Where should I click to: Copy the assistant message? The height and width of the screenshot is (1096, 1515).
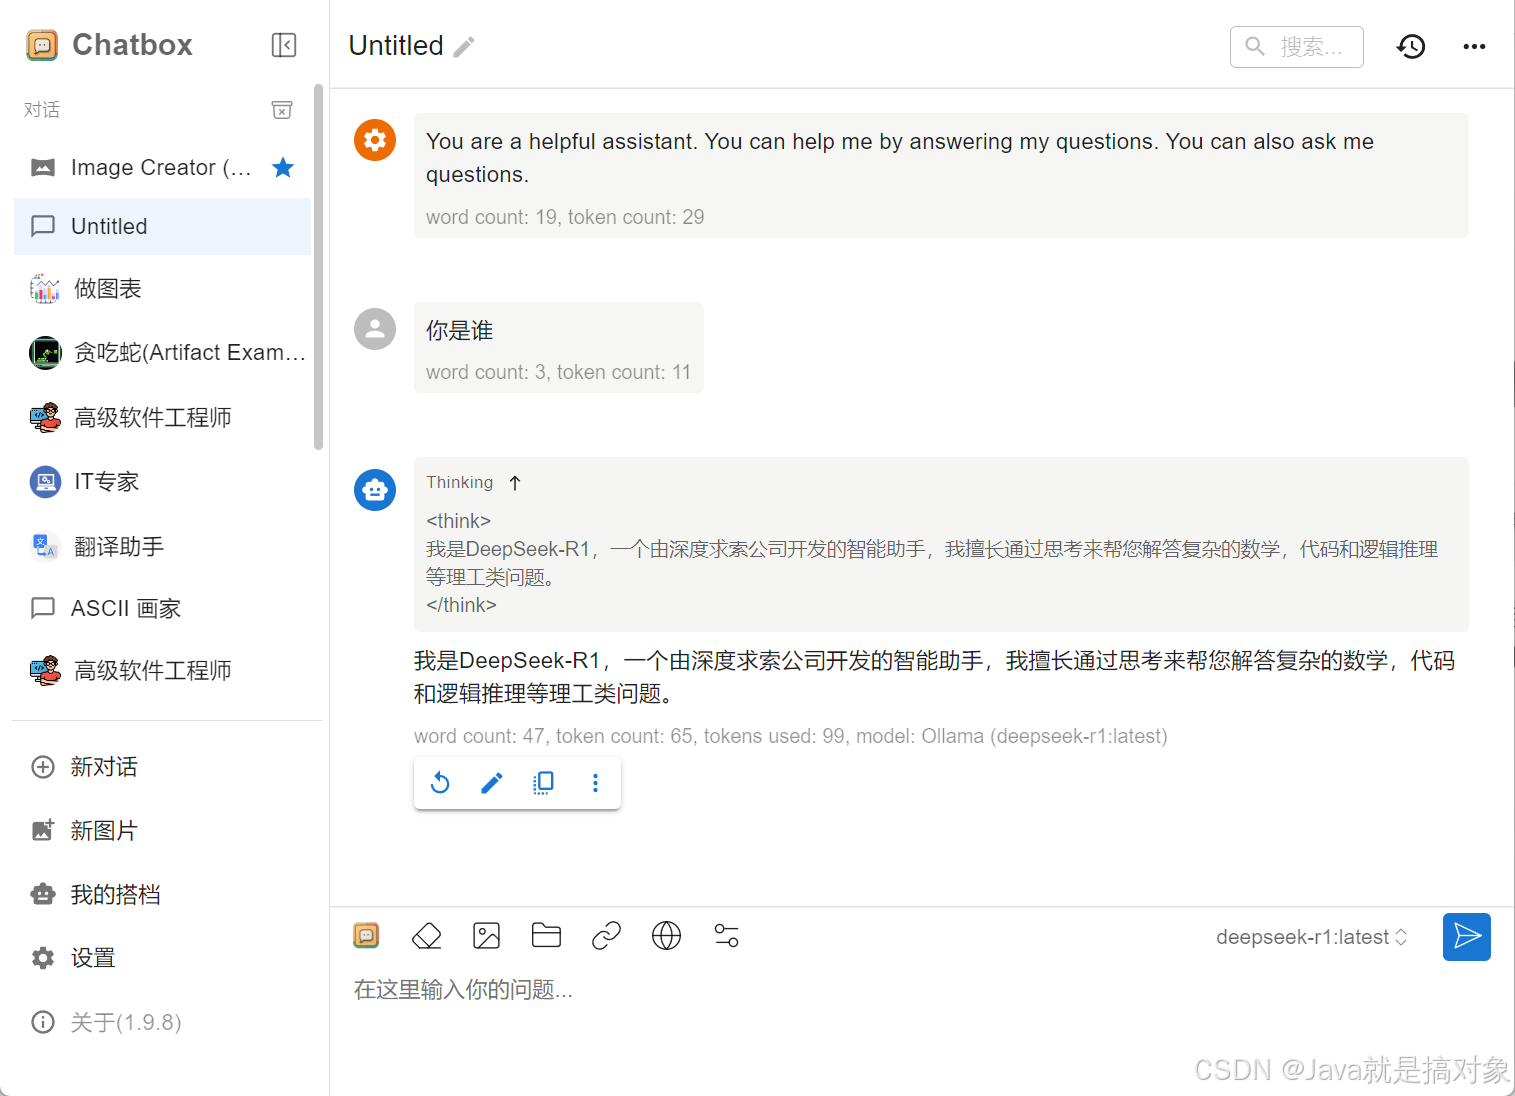[544, 783]
